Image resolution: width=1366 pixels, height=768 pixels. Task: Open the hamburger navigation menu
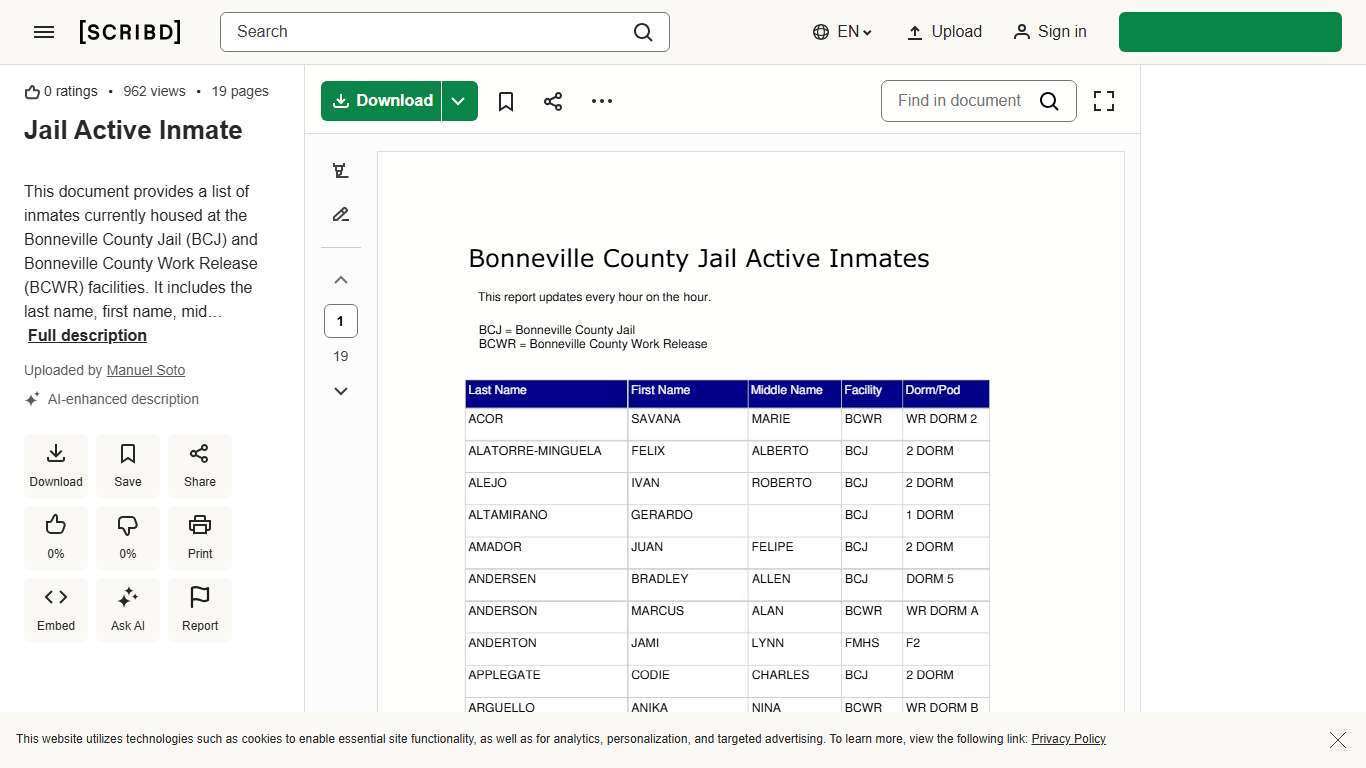44,32
